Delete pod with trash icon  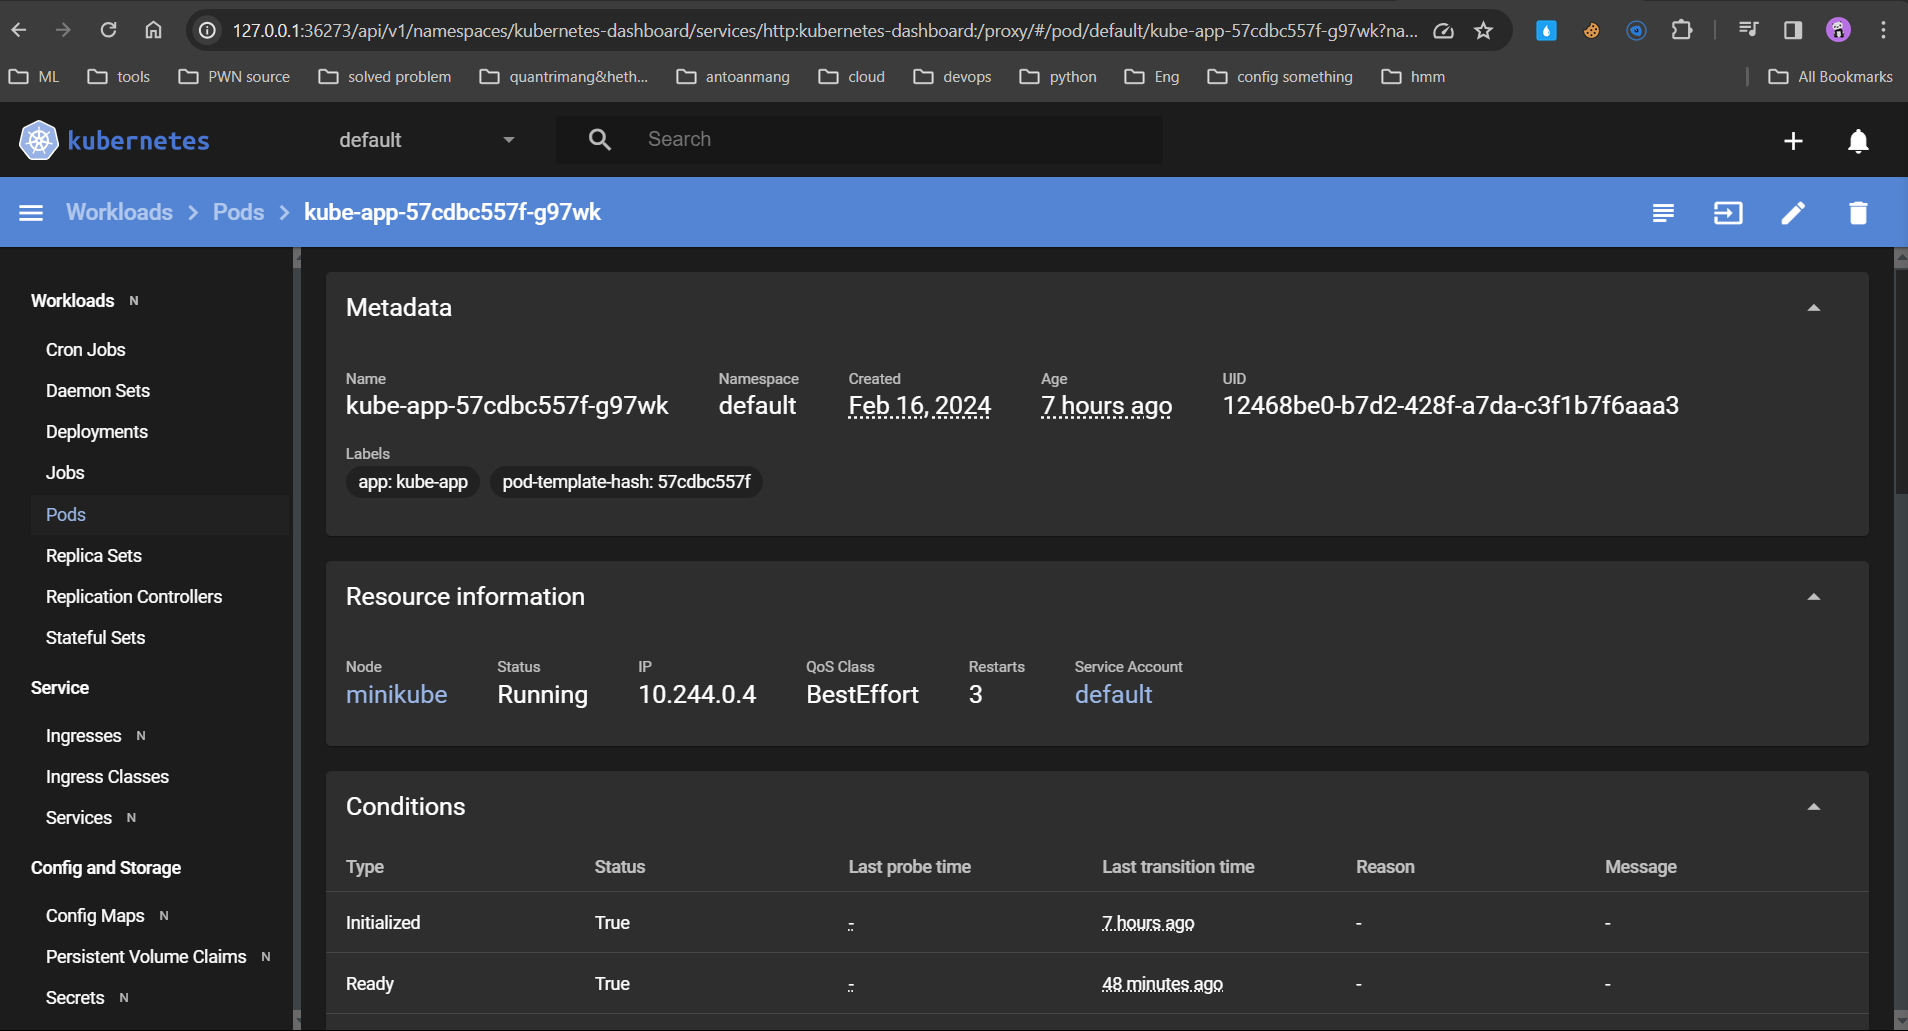[x=1858, y=213]
